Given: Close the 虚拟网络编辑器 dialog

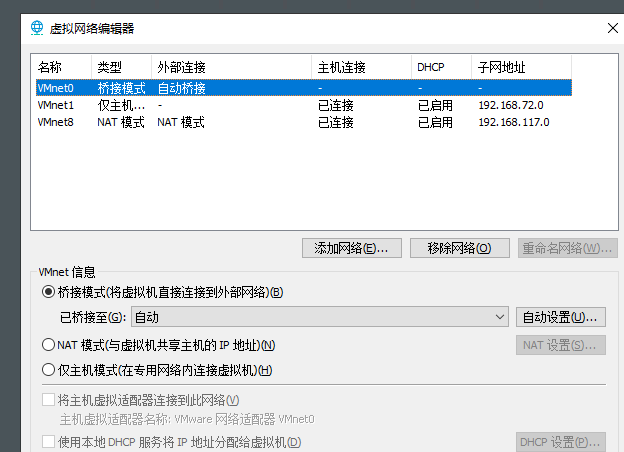Looking at the screenshot, I should point(613,28).
